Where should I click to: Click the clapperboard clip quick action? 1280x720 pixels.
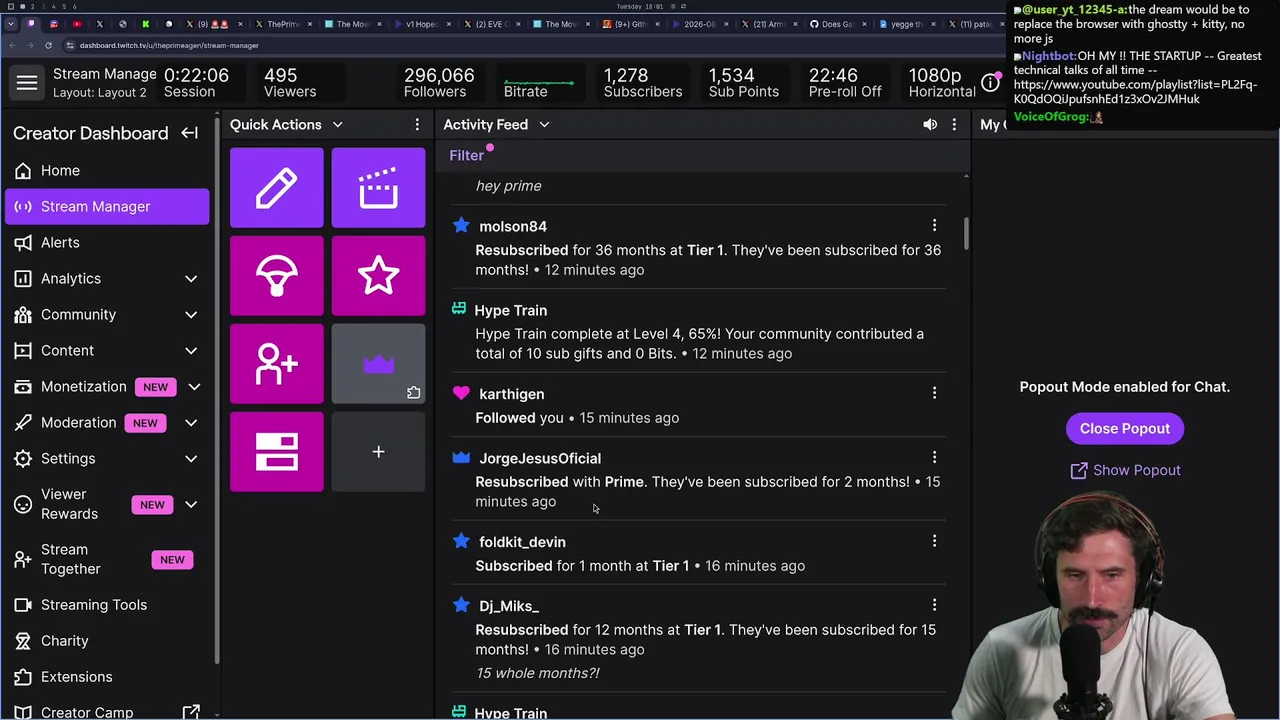pos(378,188)
